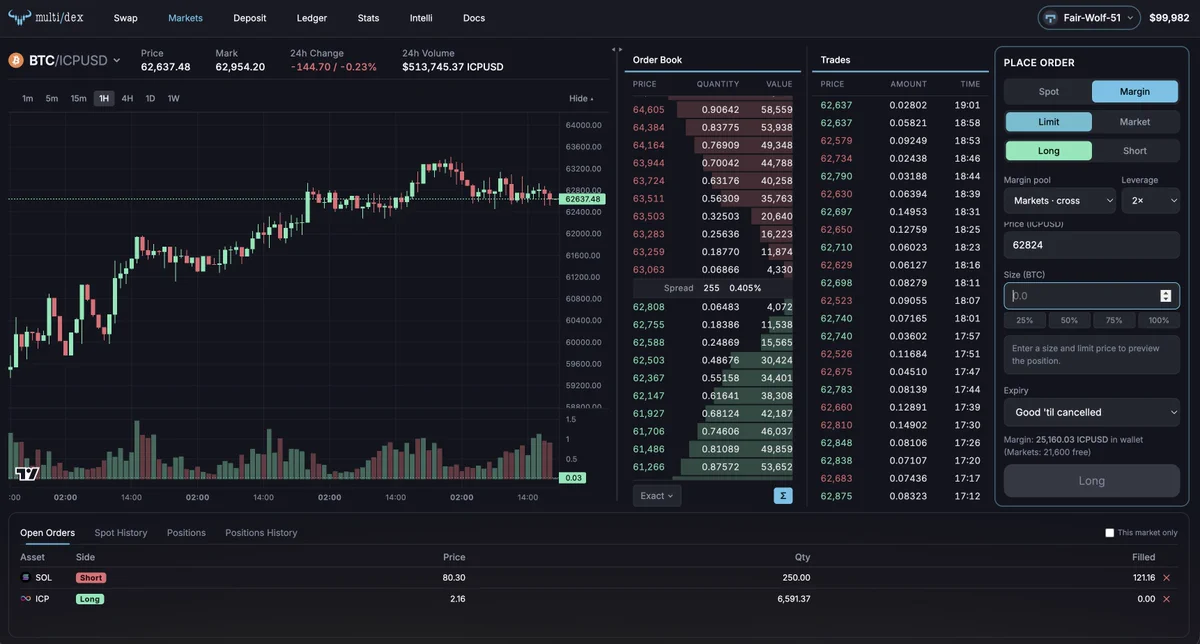Set chart interval to 4H
1200x644 pixels.
point(127,99)
